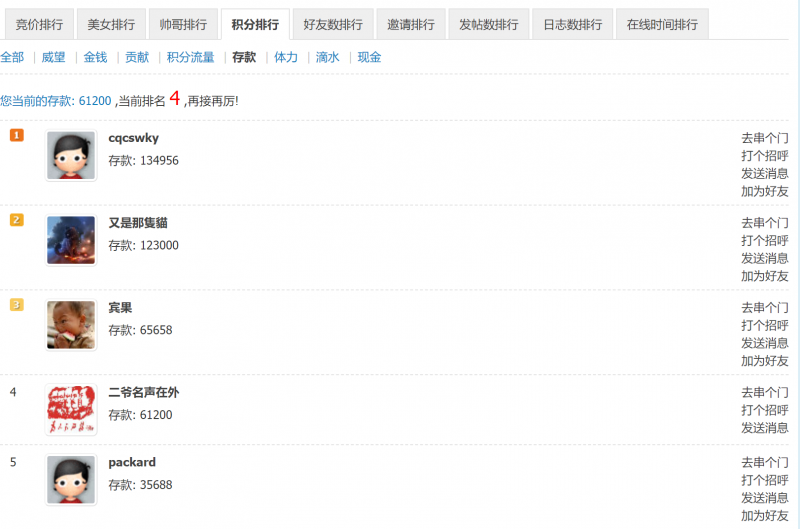Open 又是那隻貓's avatar picture
This screenshot has width=800, height=529.
click(x=71, y=241)
